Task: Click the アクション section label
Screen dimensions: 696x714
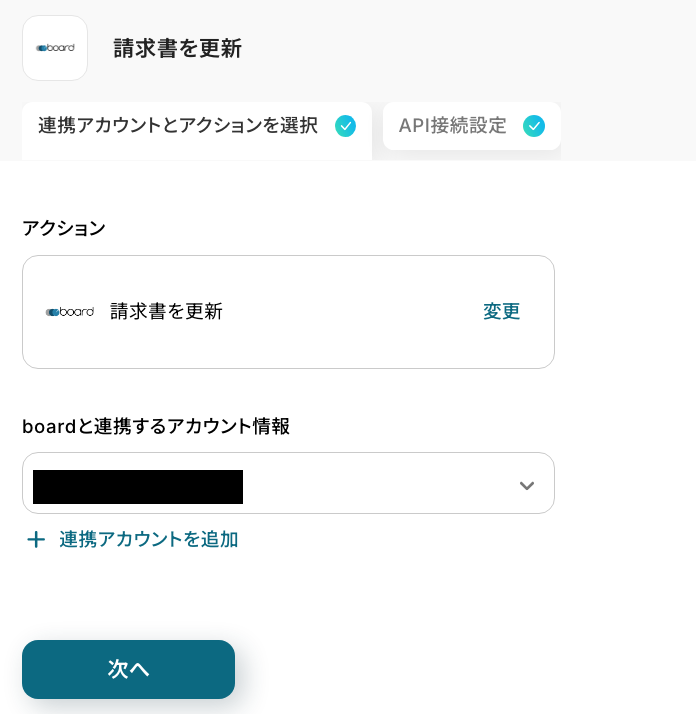Action: pos(63,228)
